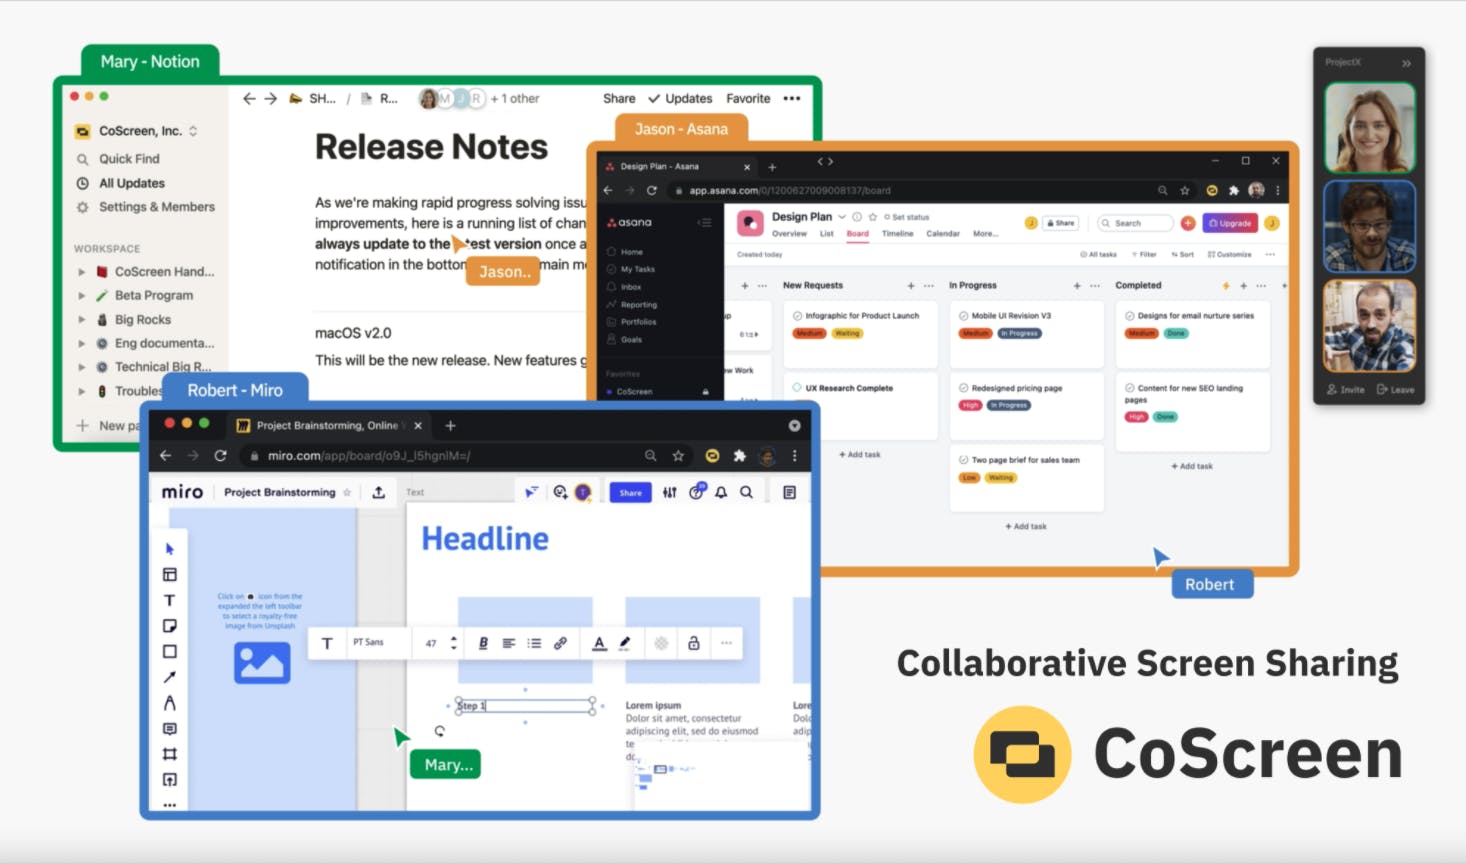Click the red plus button in Asana
The width and height of the screenshot is (1466, 864).
pos(1188,223)
